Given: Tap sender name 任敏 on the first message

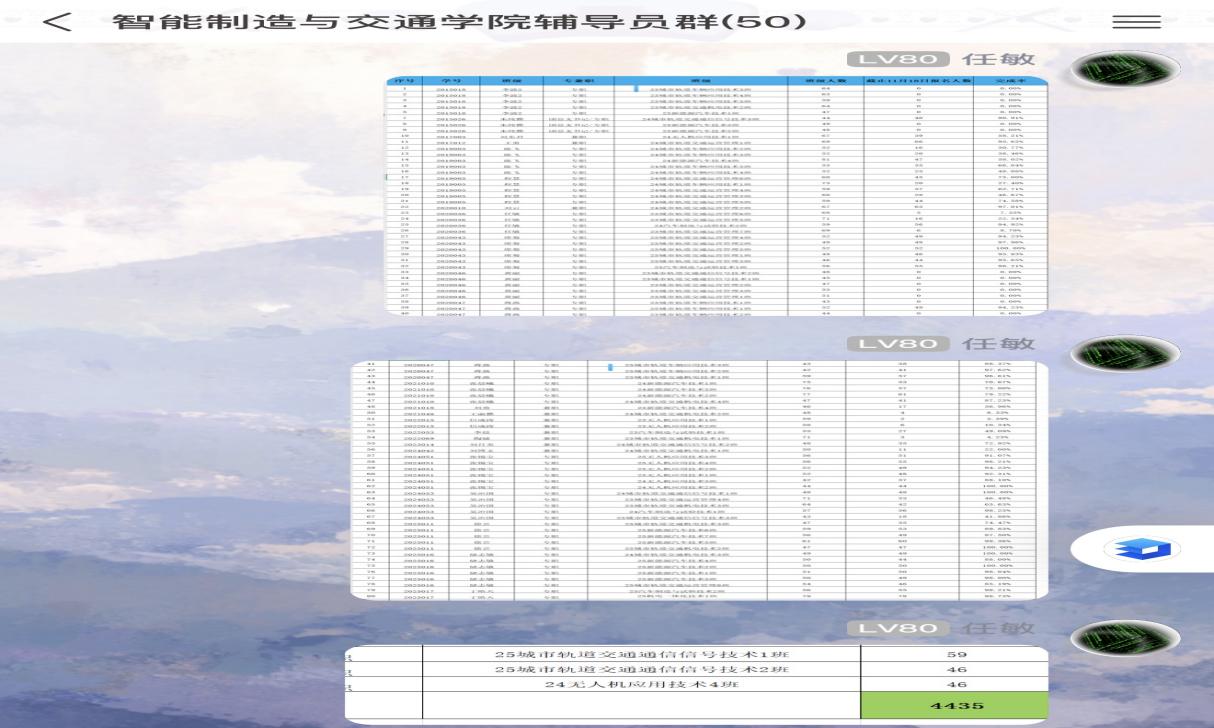Looking at the screenshot, I should pyautogui.click(x=996, y=60).
